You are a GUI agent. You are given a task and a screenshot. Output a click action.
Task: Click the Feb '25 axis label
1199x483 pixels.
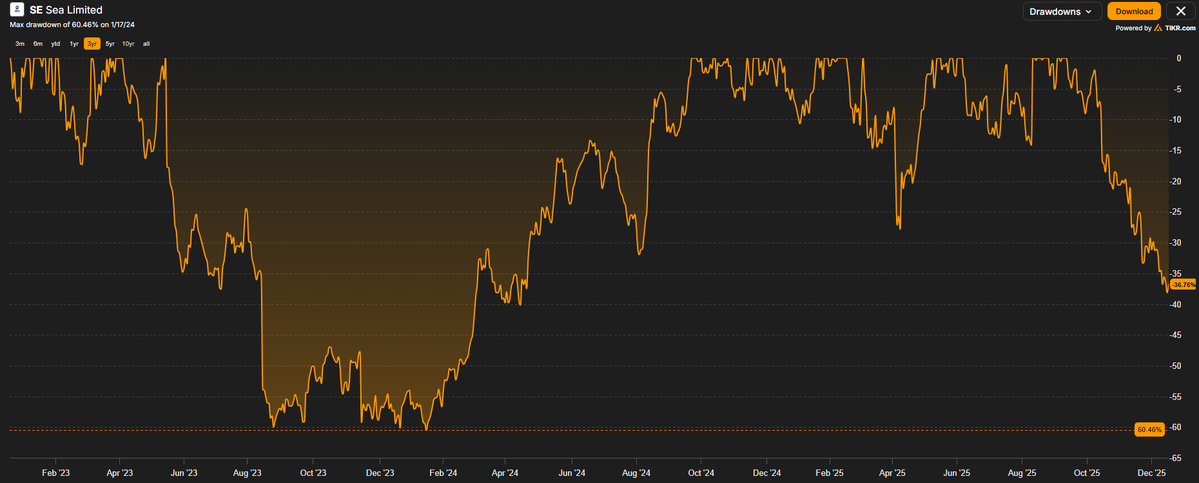(830, 475)
